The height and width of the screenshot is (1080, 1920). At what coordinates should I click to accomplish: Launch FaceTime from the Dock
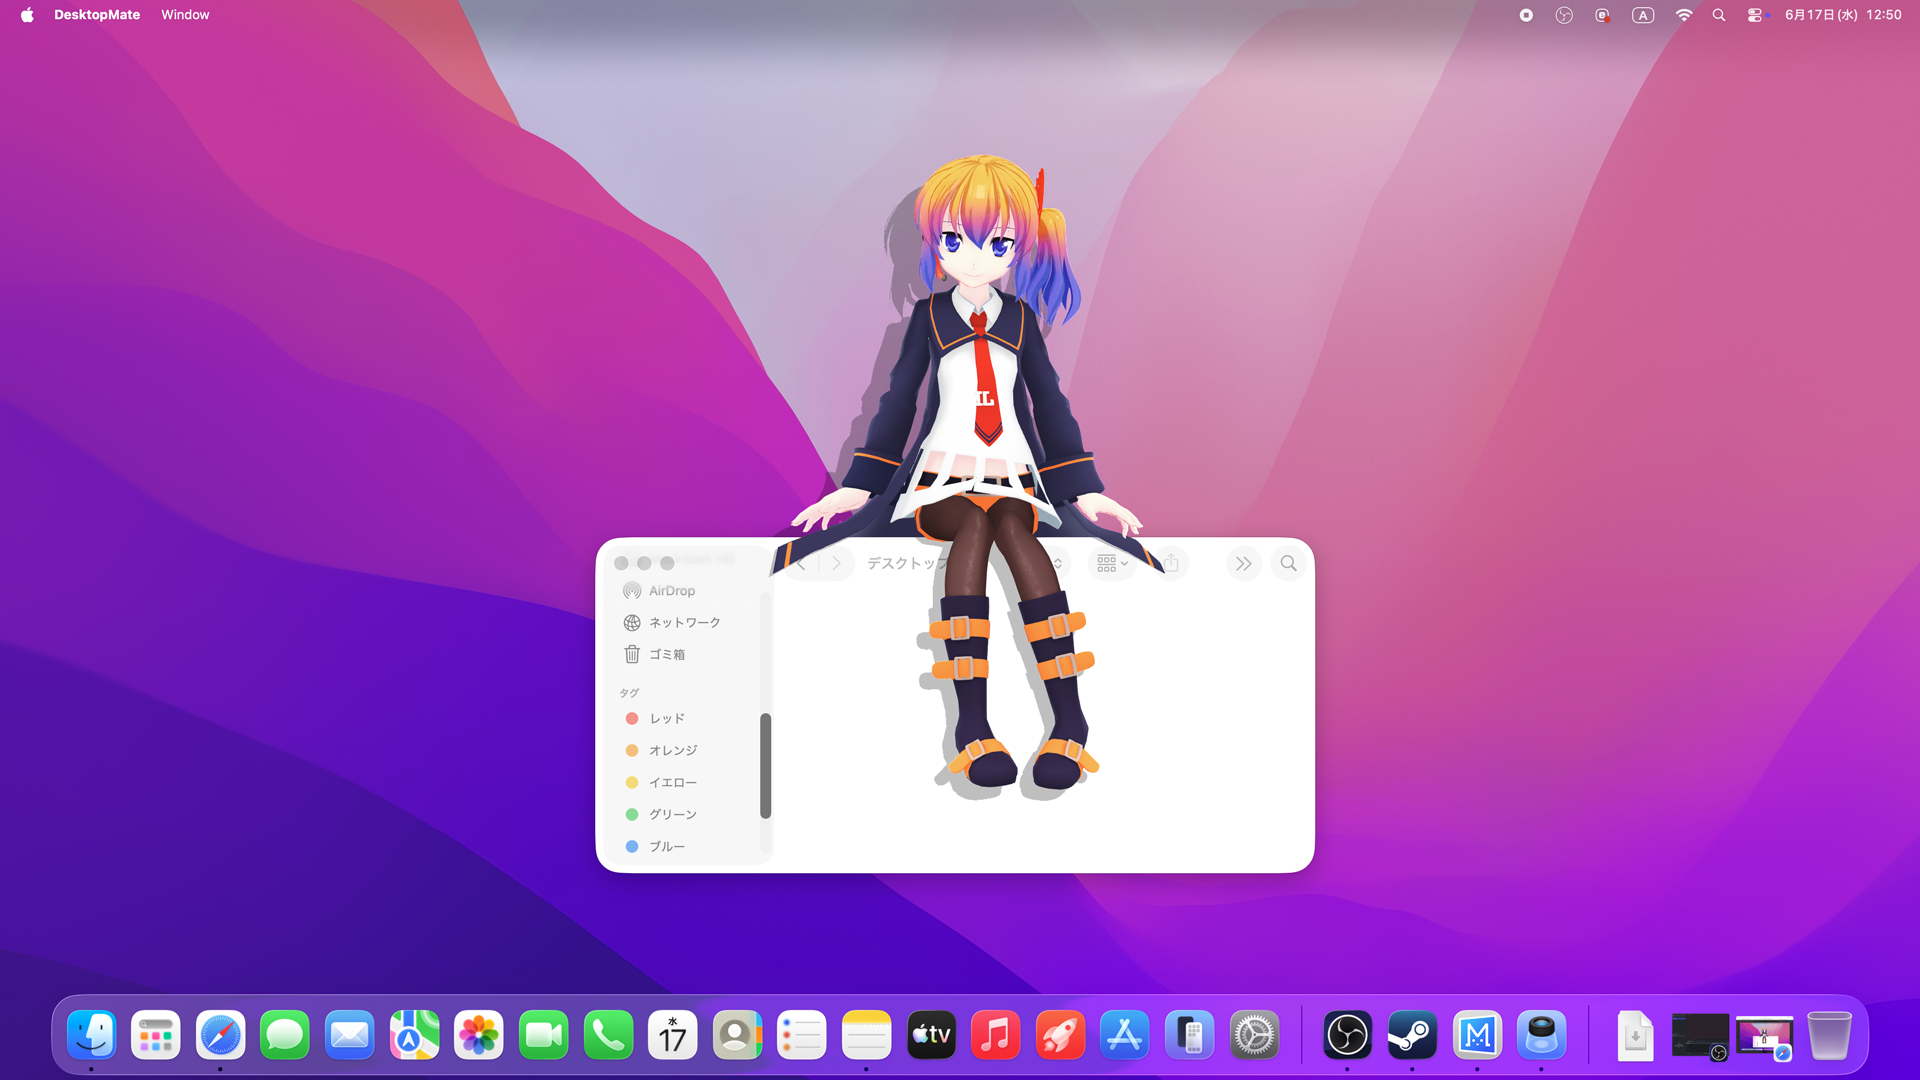(x=543, y=1035)
